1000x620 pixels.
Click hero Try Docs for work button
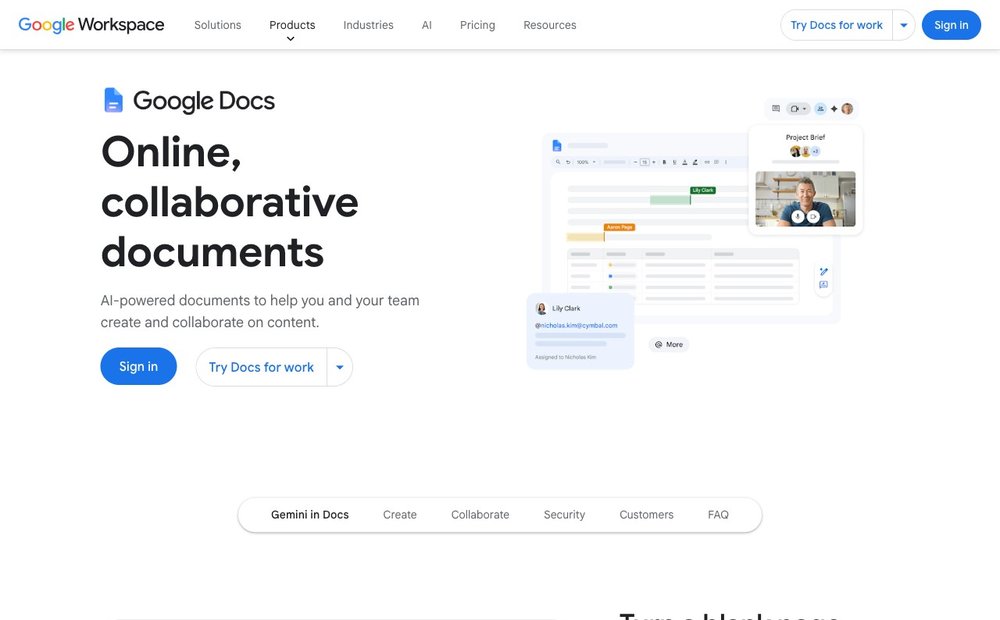point(261,367)
